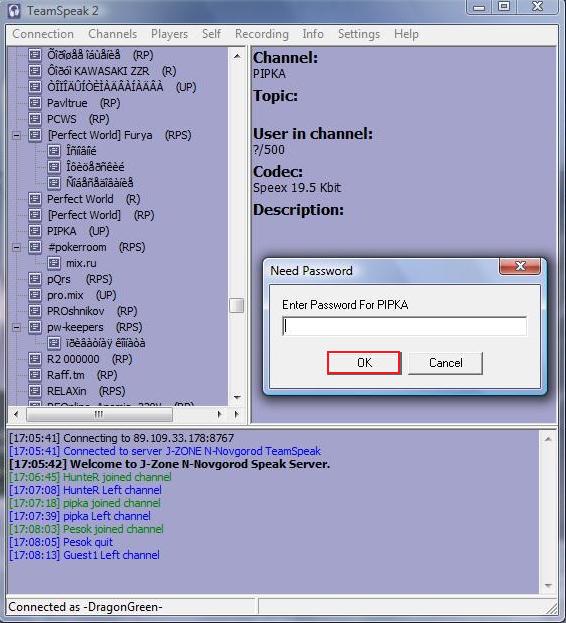Select the Raff.tm (RP) channel
Image resolution: width=566 pixels, height=623 pixels.
pos(82,375)
